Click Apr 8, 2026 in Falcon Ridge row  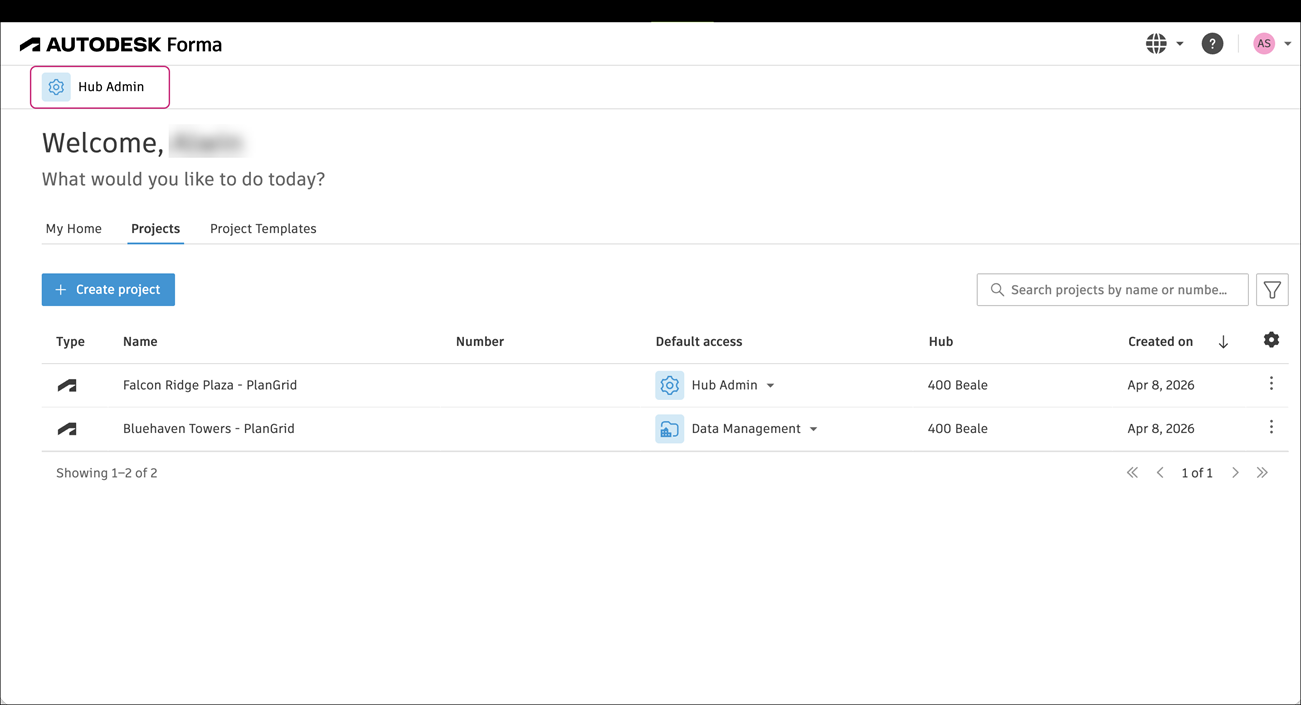point(1160,385)
